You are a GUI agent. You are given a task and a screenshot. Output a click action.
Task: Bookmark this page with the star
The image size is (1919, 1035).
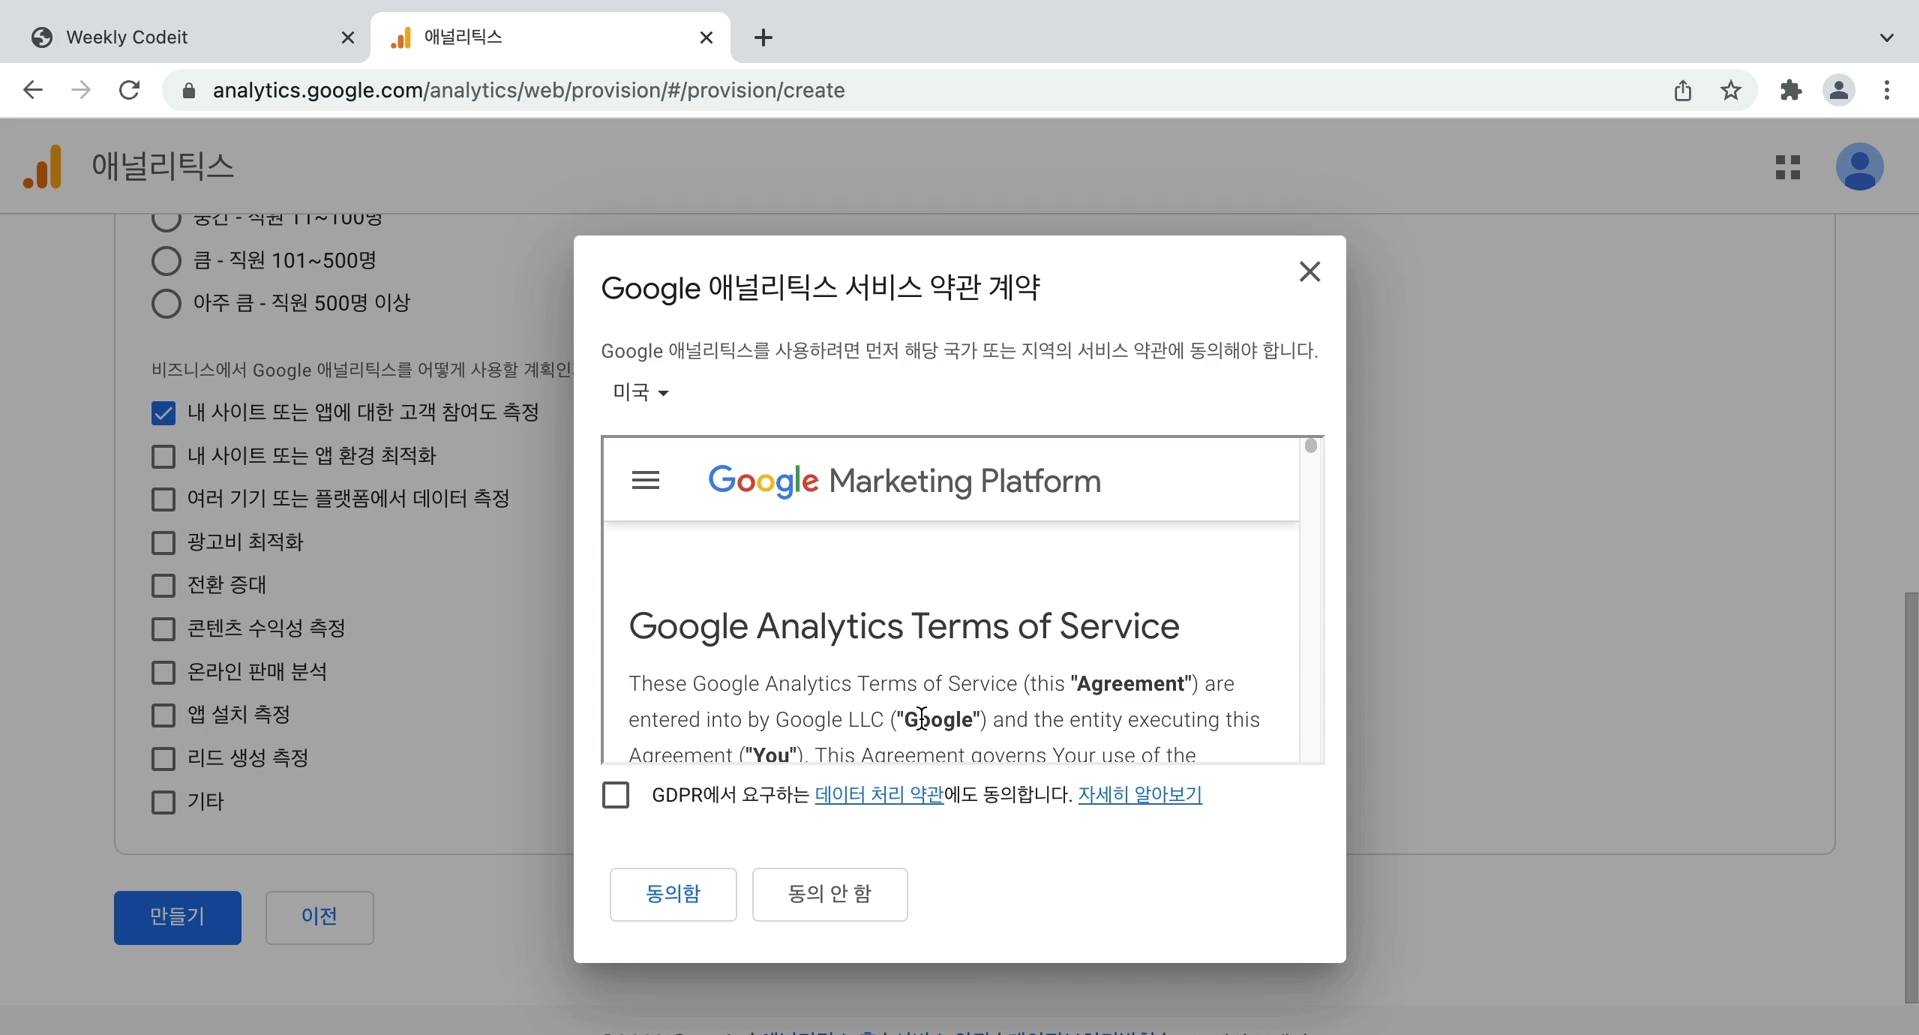click(1731, 90)
